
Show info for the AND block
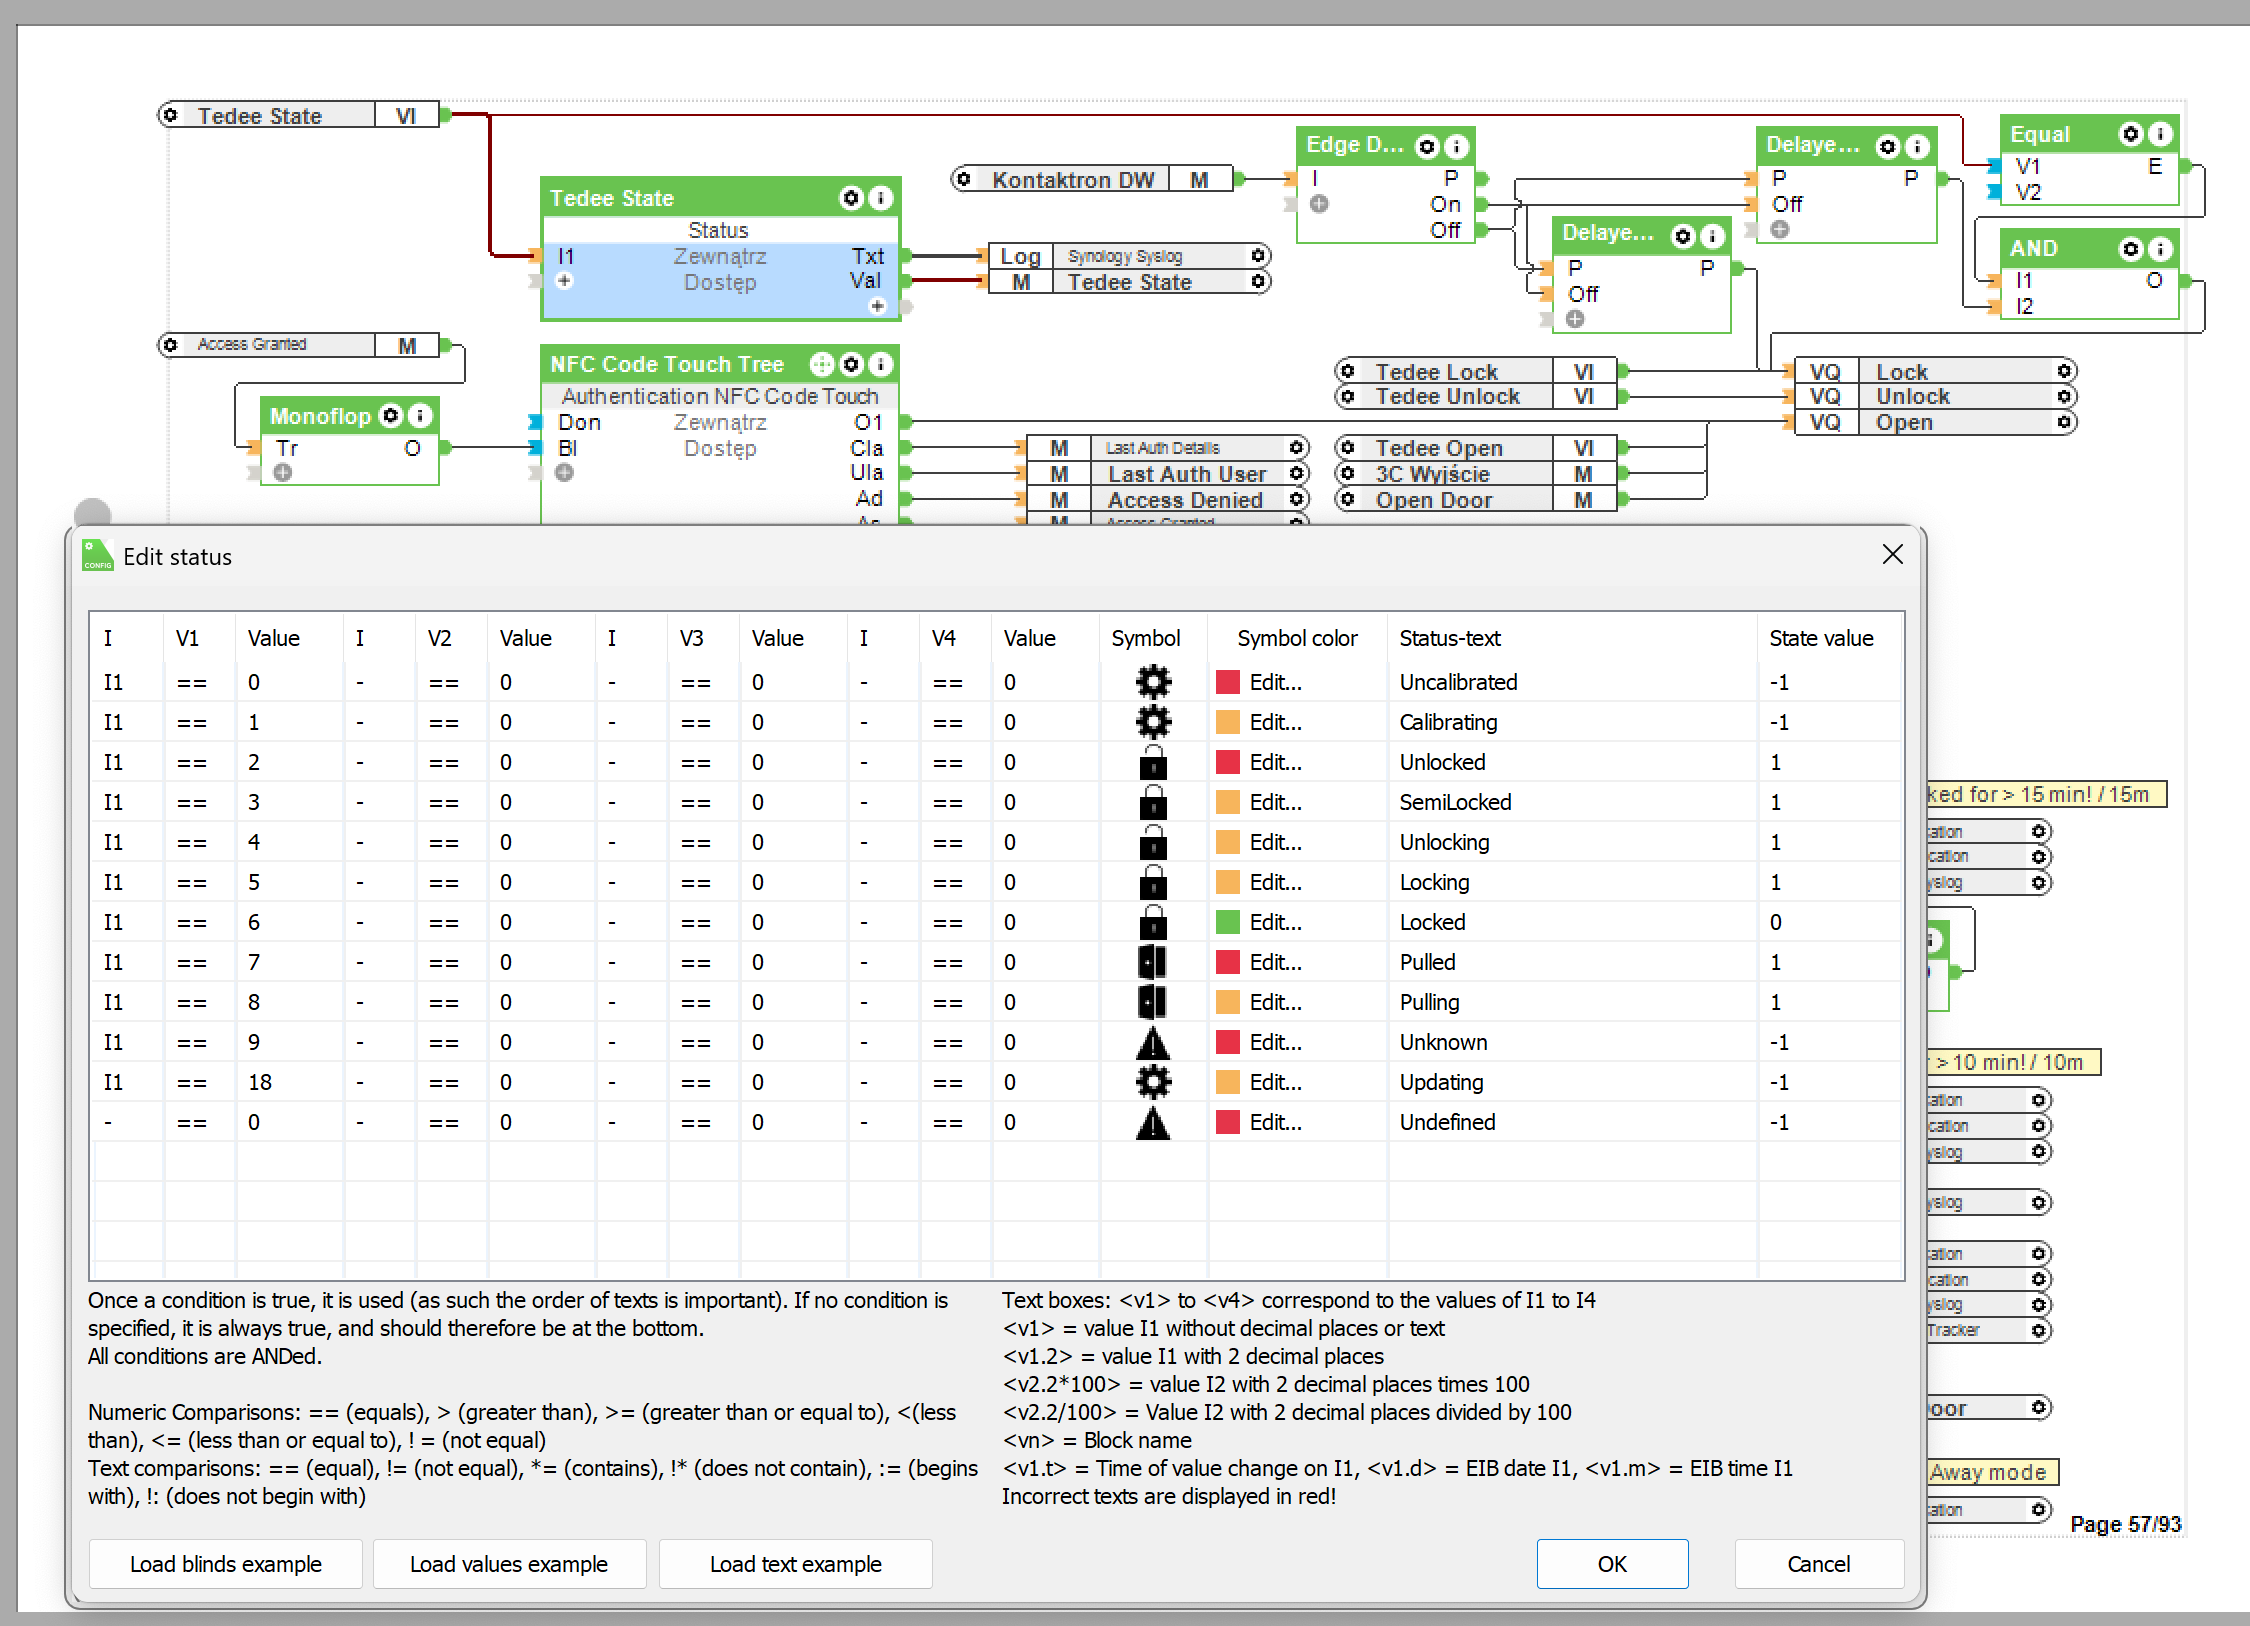point(2160,249)
